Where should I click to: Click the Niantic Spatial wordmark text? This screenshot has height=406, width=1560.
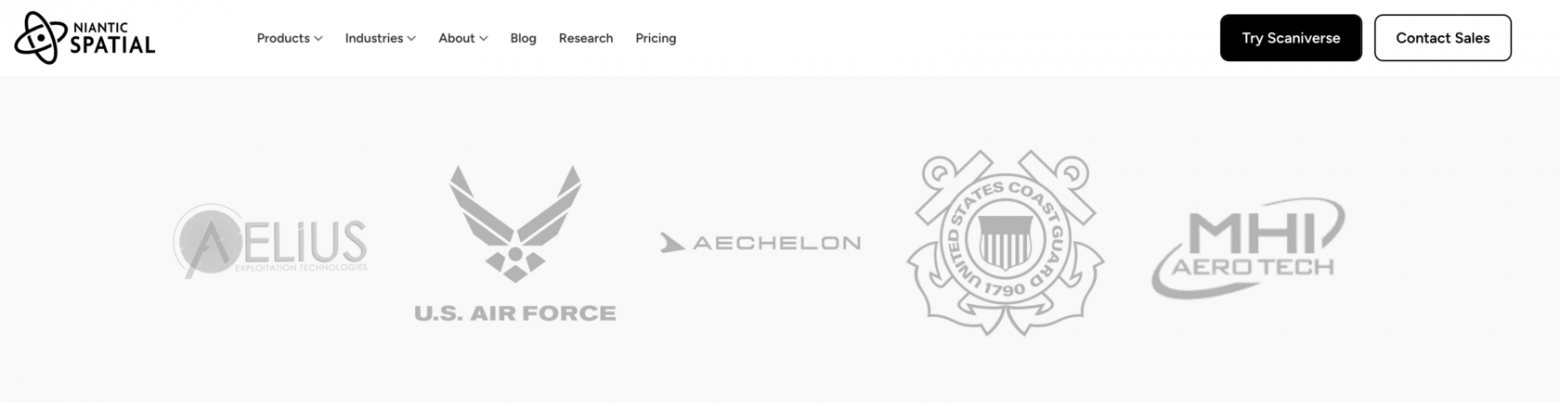coord(113,38)
